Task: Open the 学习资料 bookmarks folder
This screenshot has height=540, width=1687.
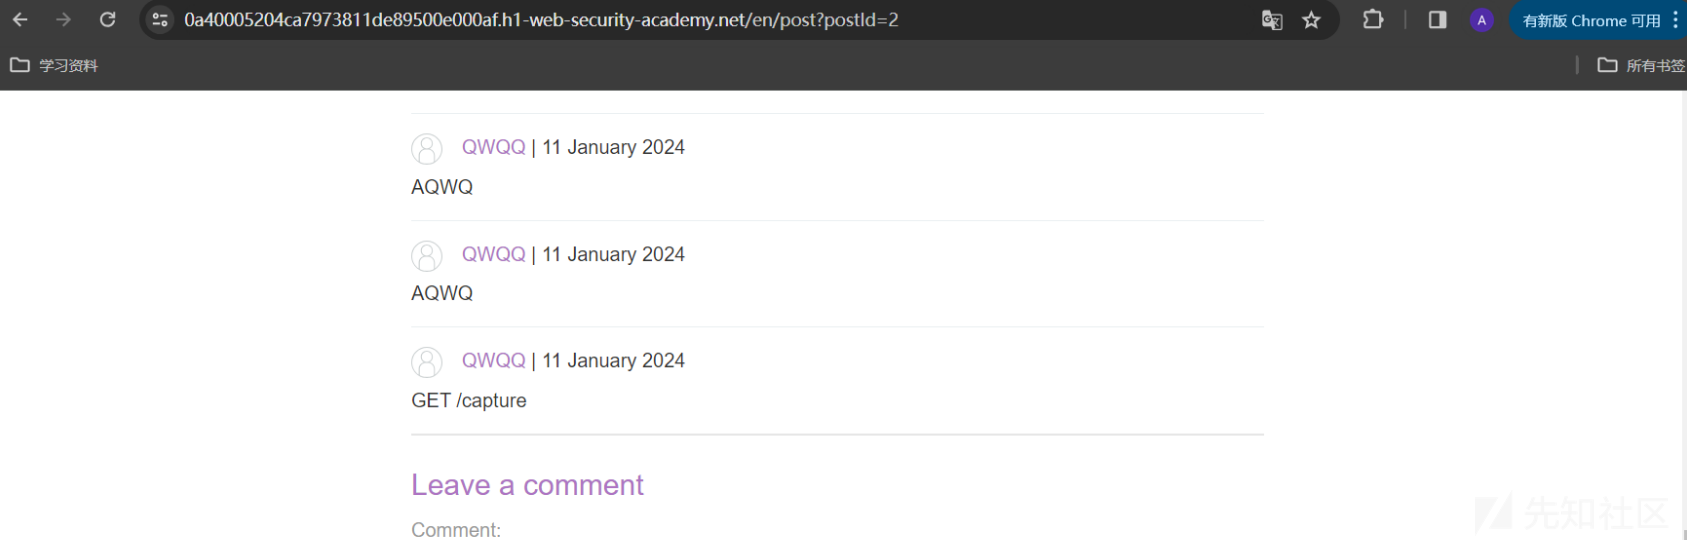Action: coord(54,65)
